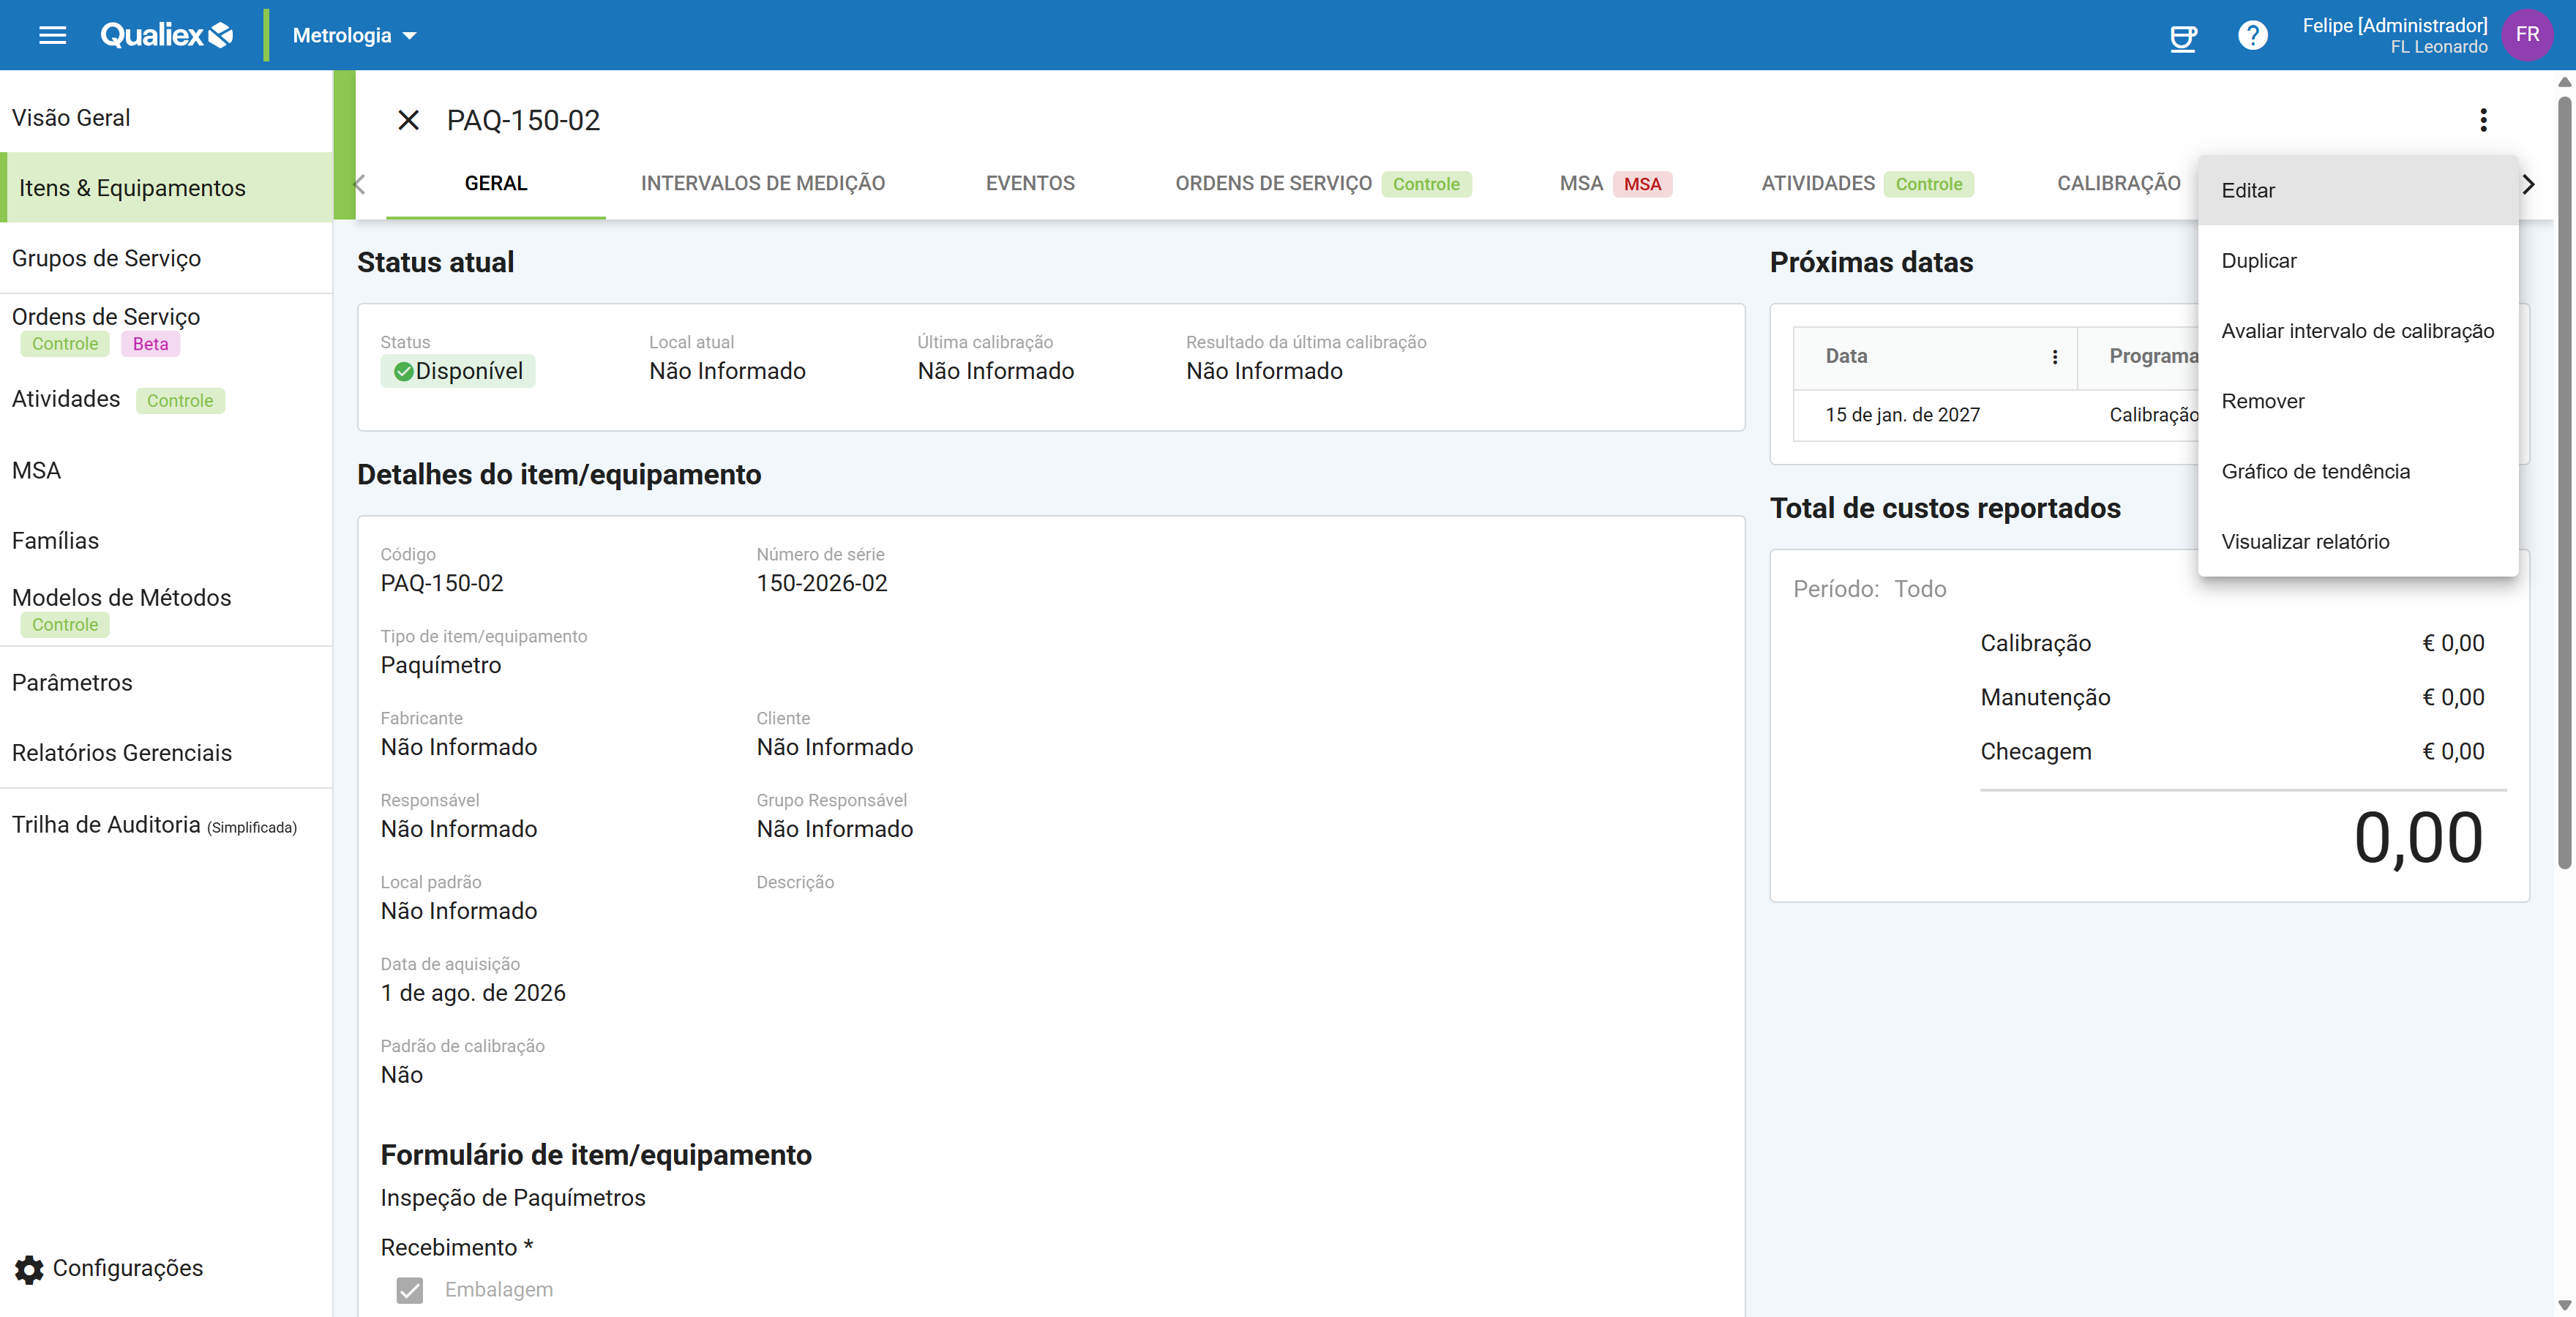
Task: Open the CALIBRAÇÃO tab
Action: pyautogui.click(x=2118, y=183)
